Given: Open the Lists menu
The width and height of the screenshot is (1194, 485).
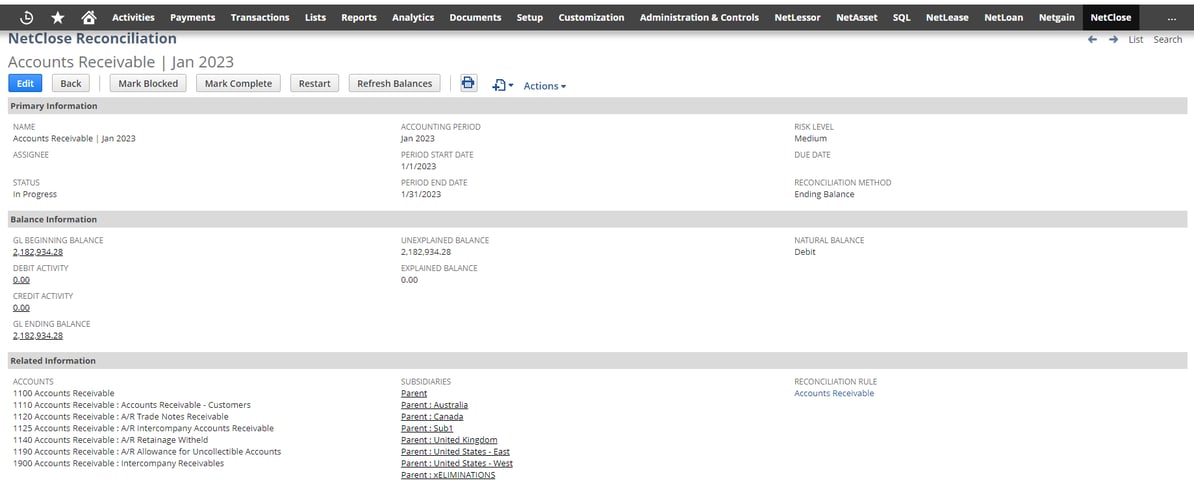Looking at the screenshot, I should pos(315,17).
